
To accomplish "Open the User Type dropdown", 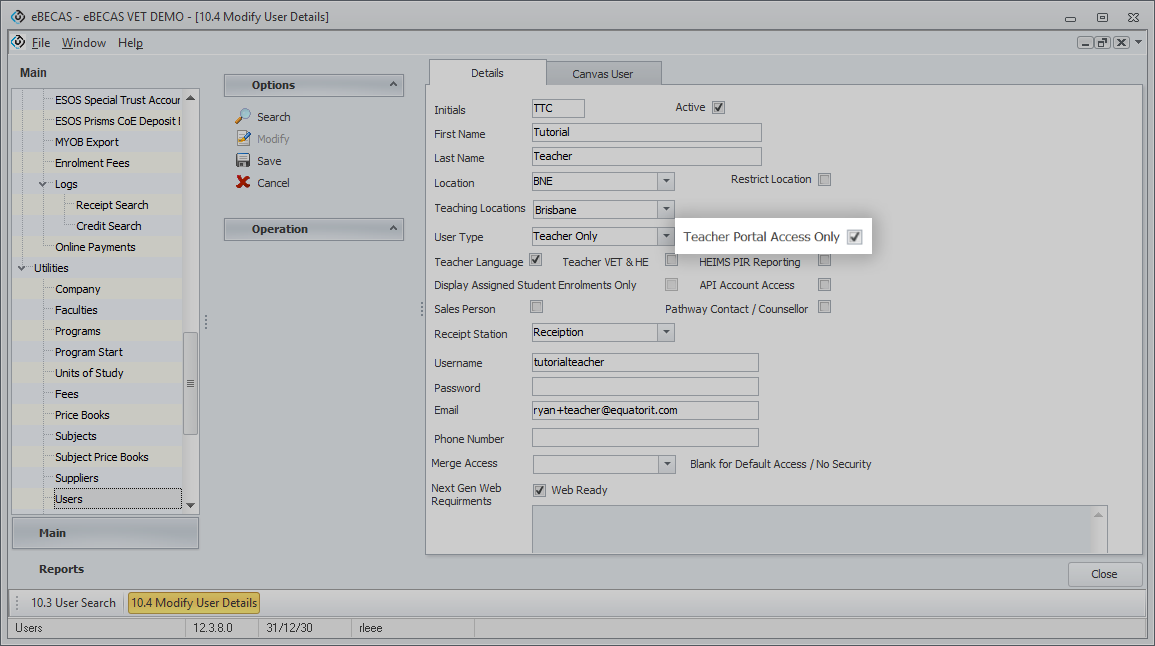I will coord(666,237).
